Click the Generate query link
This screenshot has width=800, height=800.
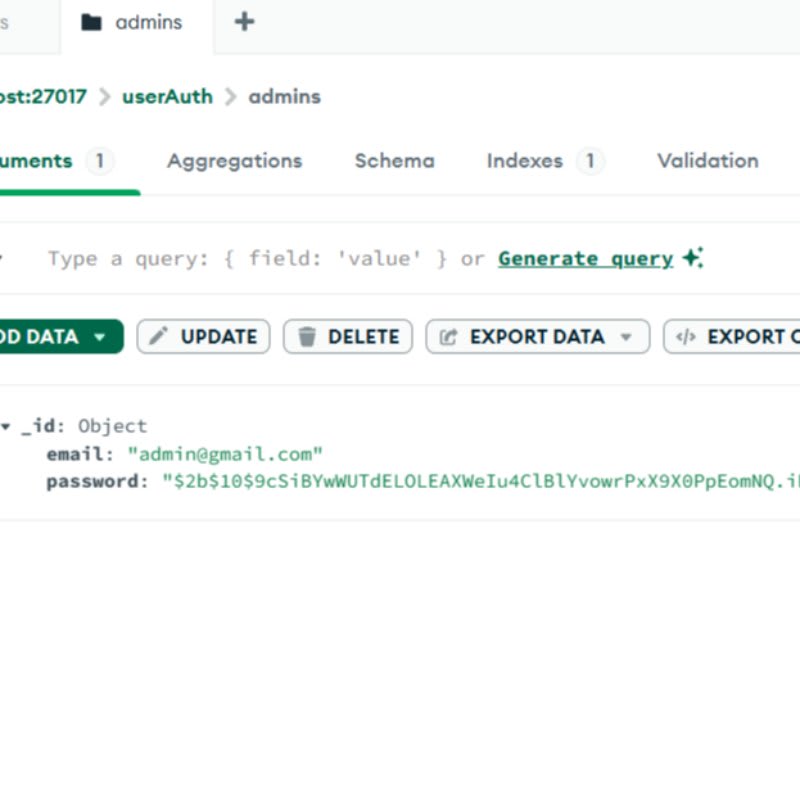point(586,259)
